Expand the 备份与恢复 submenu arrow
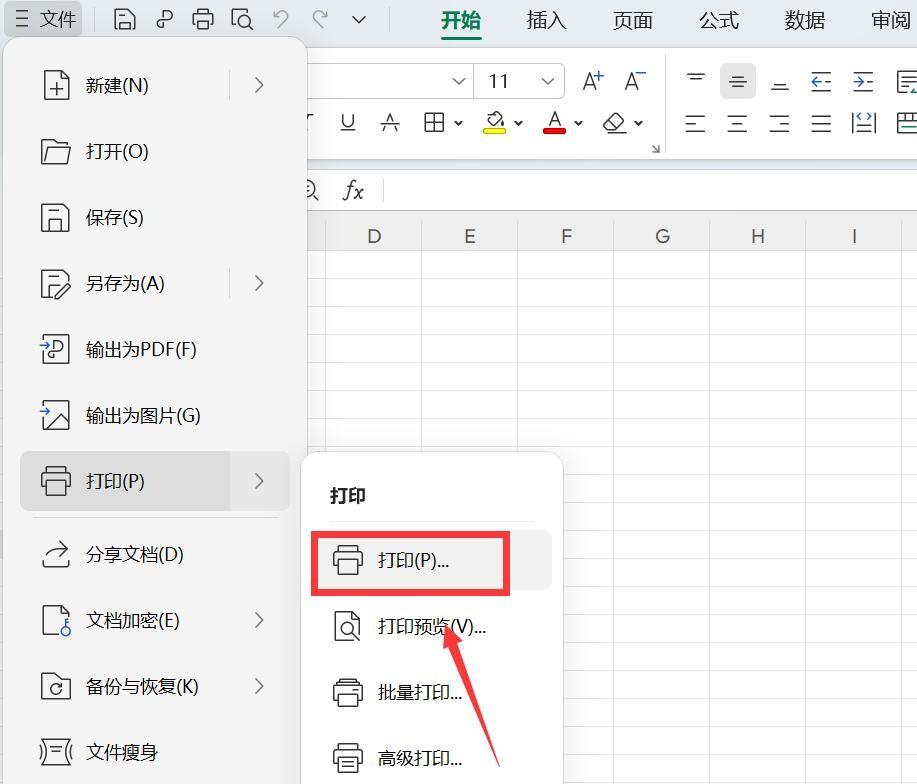Screen dimensions: 917x784 (x=259, y=686)
